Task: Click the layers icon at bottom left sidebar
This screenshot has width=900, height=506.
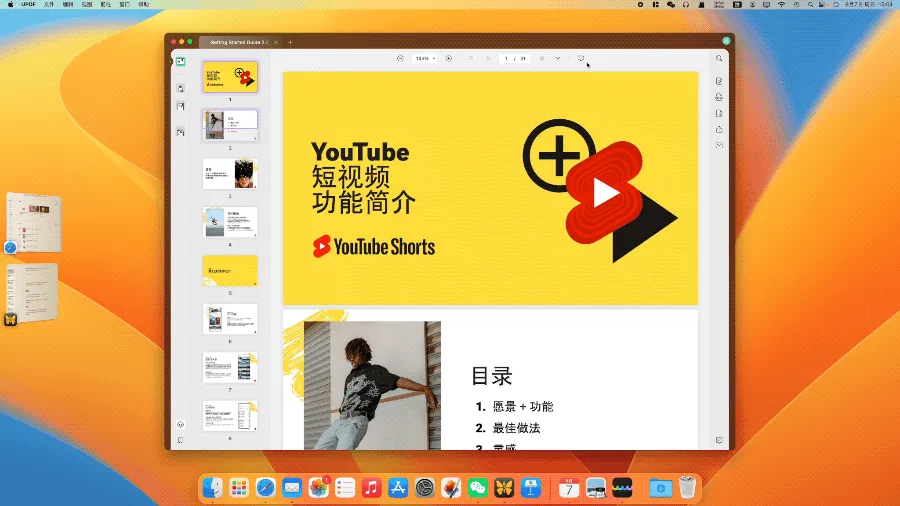Action: 180,425
